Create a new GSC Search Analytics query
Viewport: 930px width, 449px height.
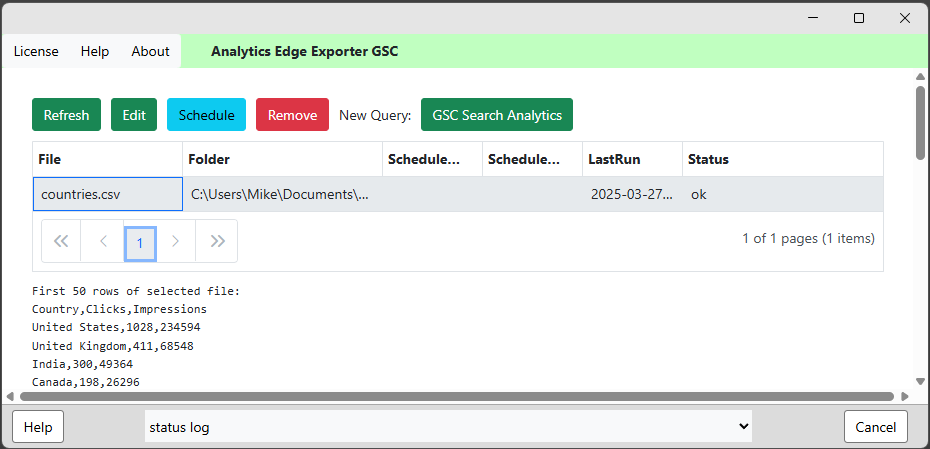[x=497, y=114]
